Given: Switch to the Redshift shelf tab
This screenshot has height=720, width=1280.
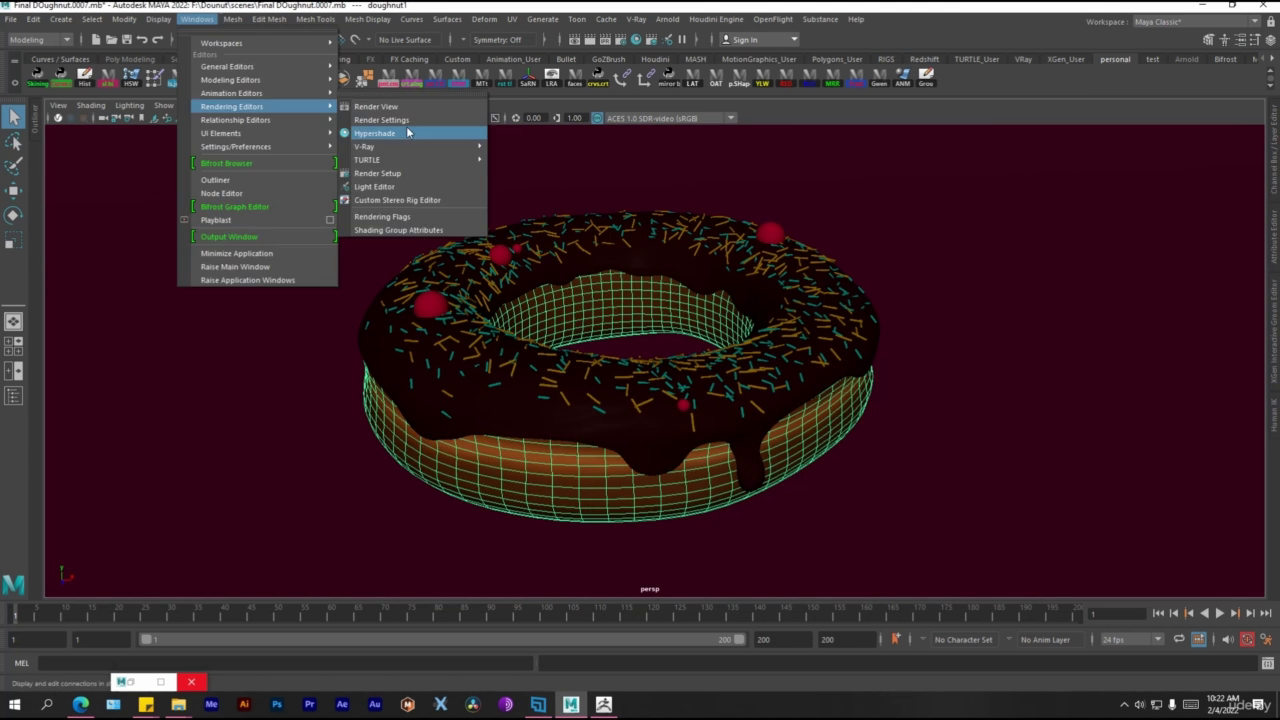Looking at the screenshot, I should click(x=924, y=59).
